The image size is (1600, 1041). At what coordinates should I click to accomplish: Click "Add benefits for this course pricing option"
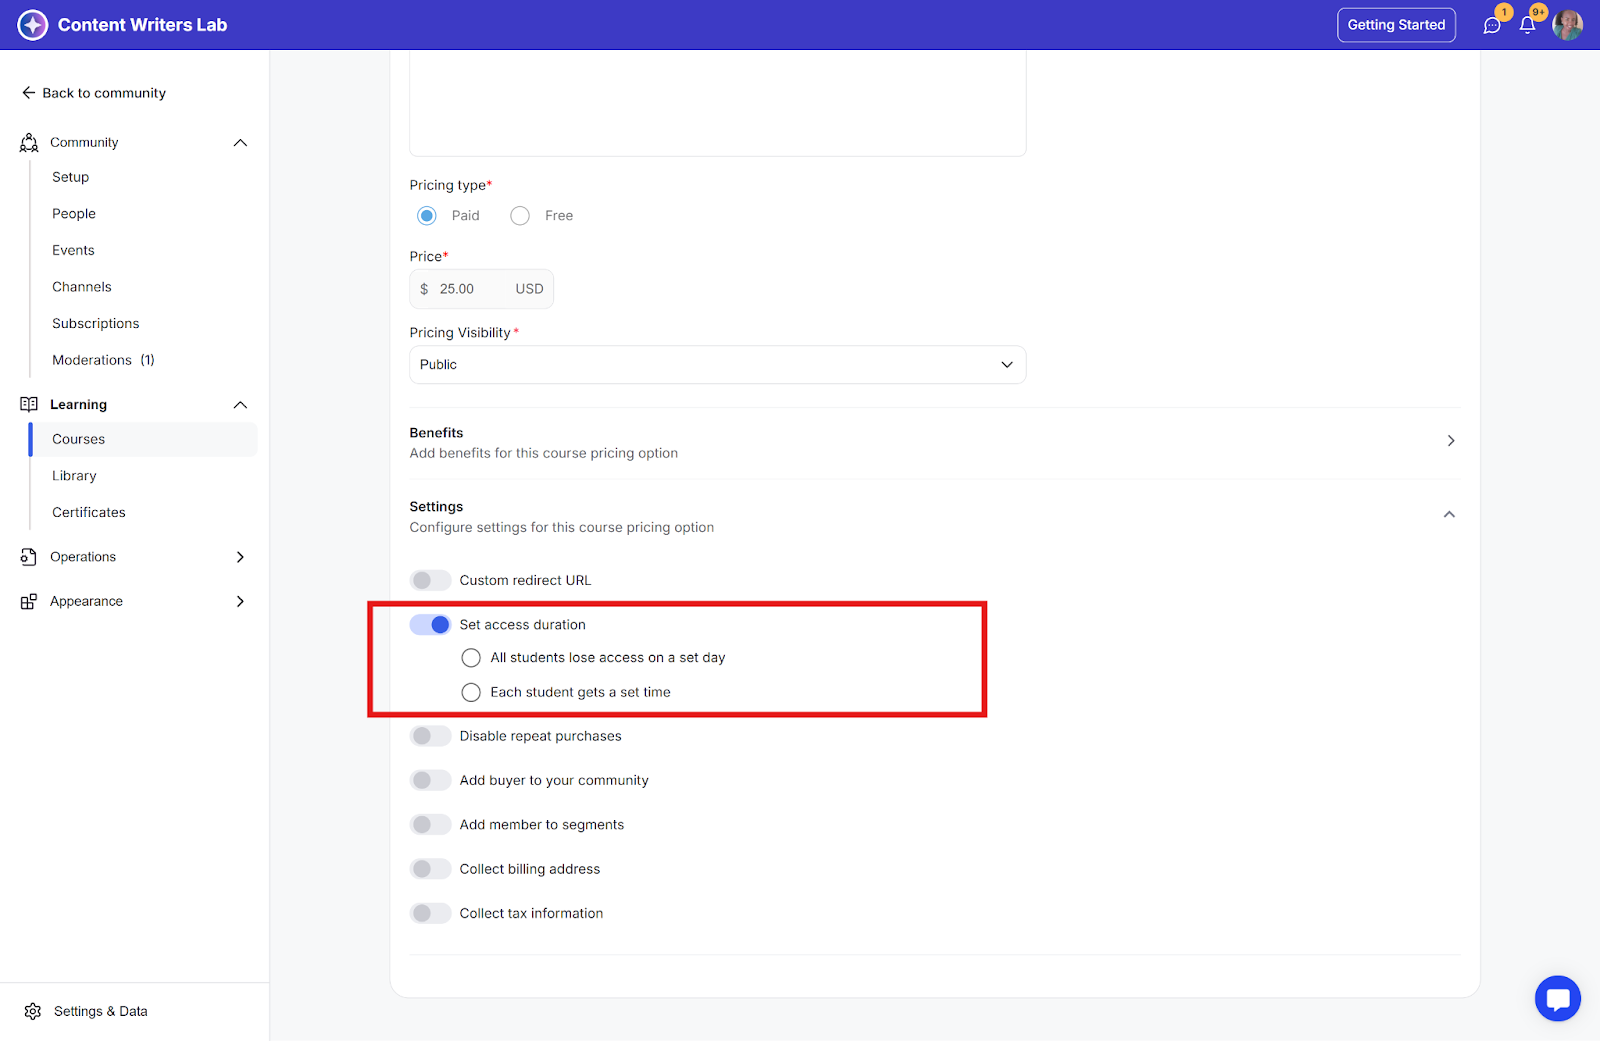(x=544, y=453)
